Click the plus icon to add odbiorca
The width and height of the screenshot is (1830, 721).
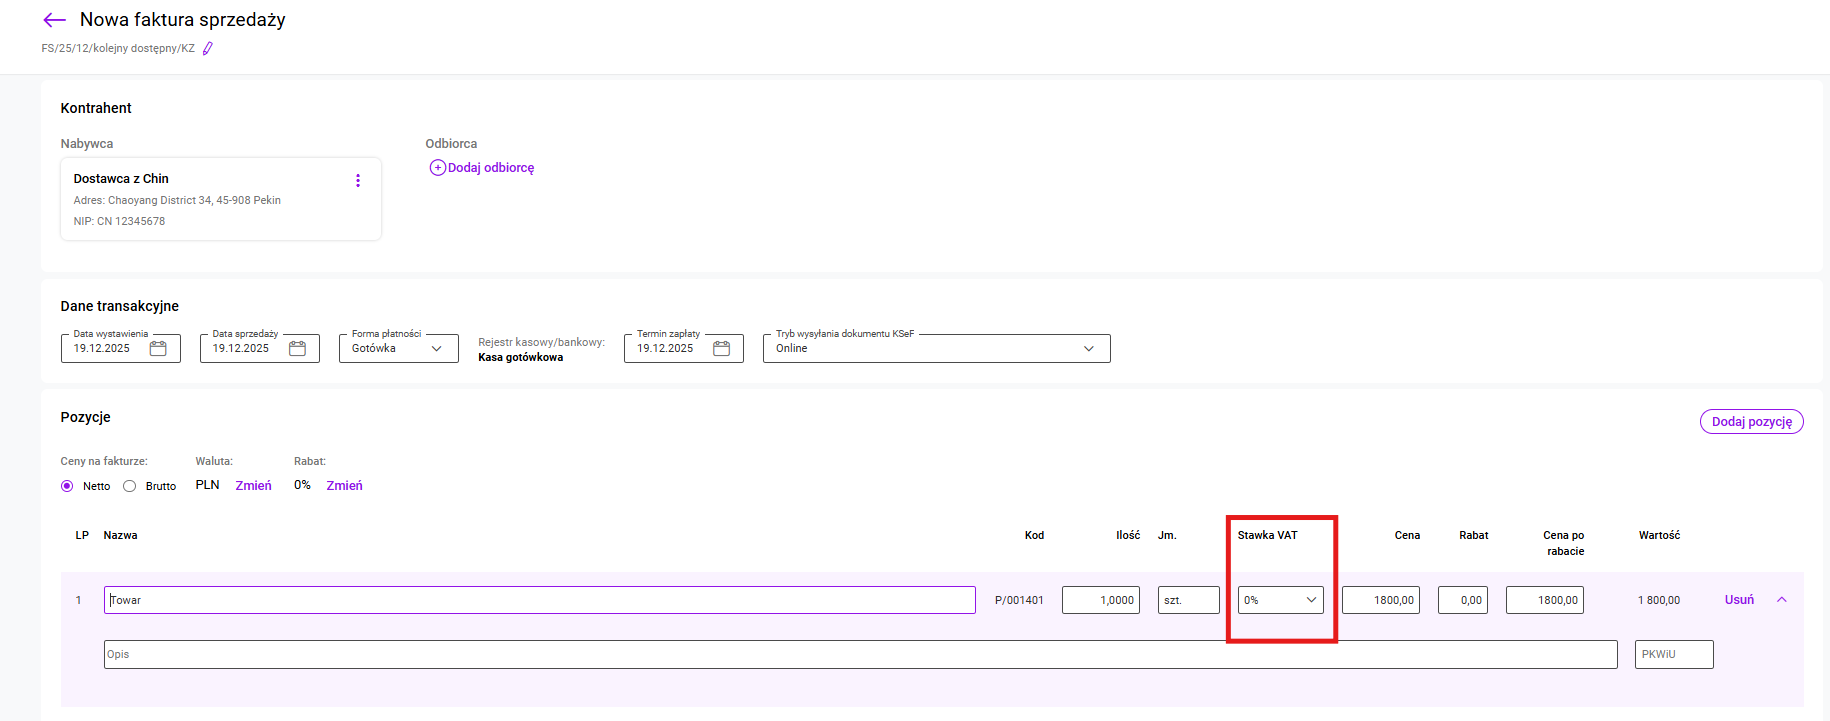point(437,168)
